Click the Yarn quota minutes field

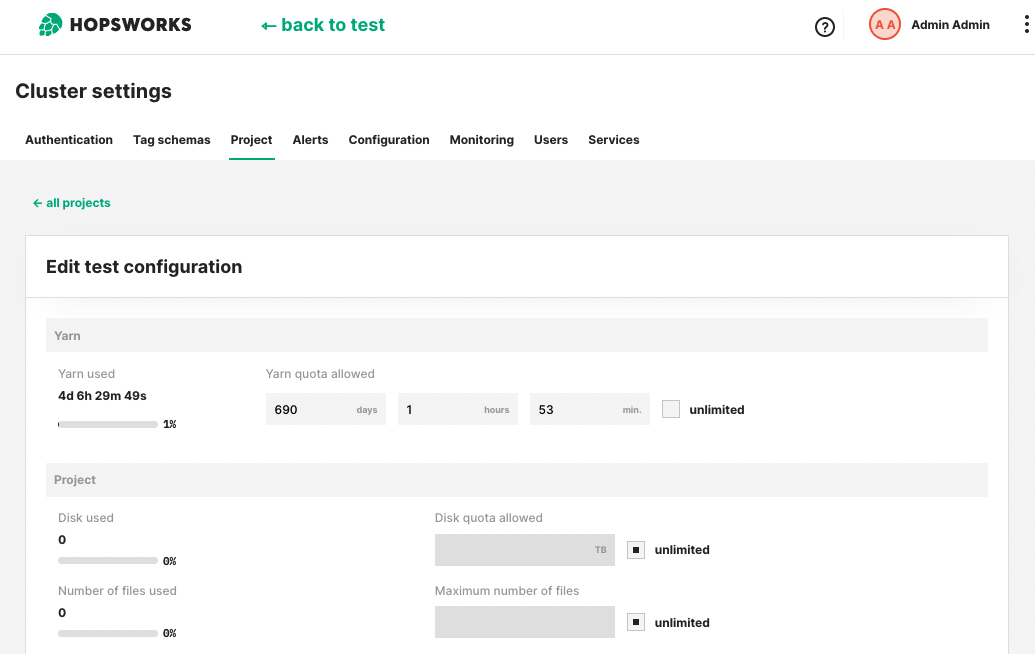point(574,409)
